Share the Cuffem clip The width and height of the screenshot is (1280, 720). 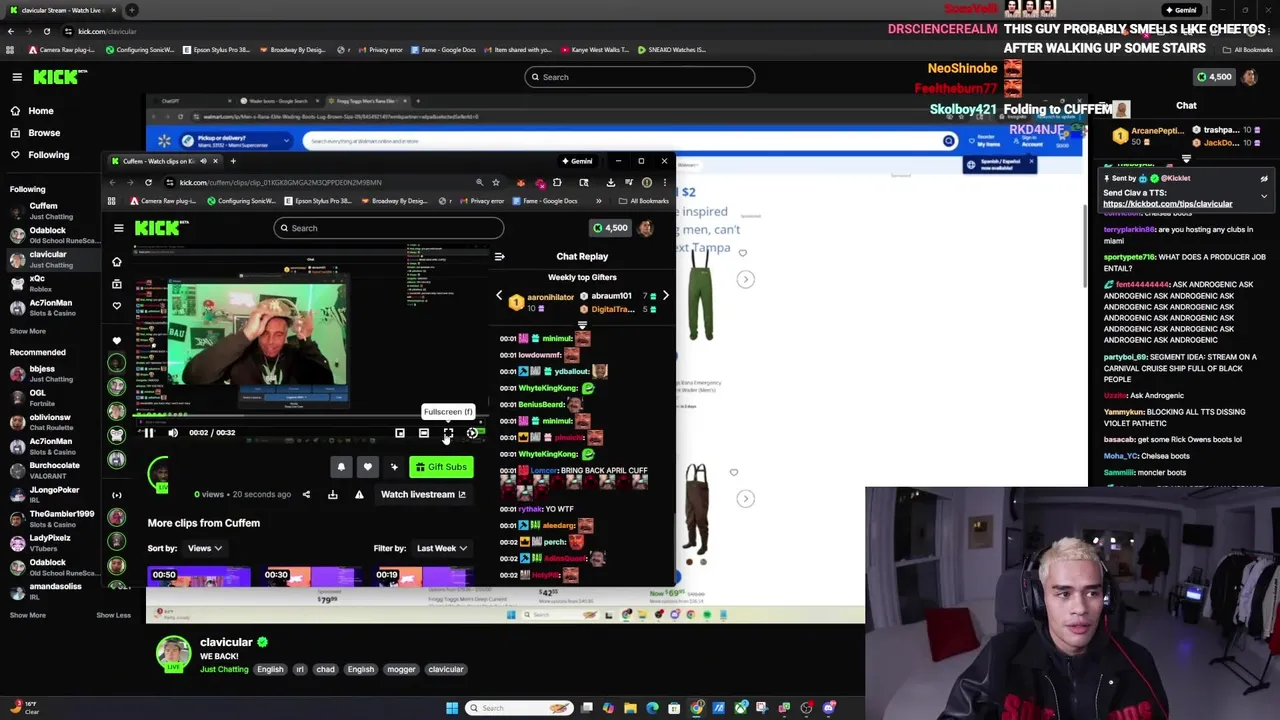306,494
